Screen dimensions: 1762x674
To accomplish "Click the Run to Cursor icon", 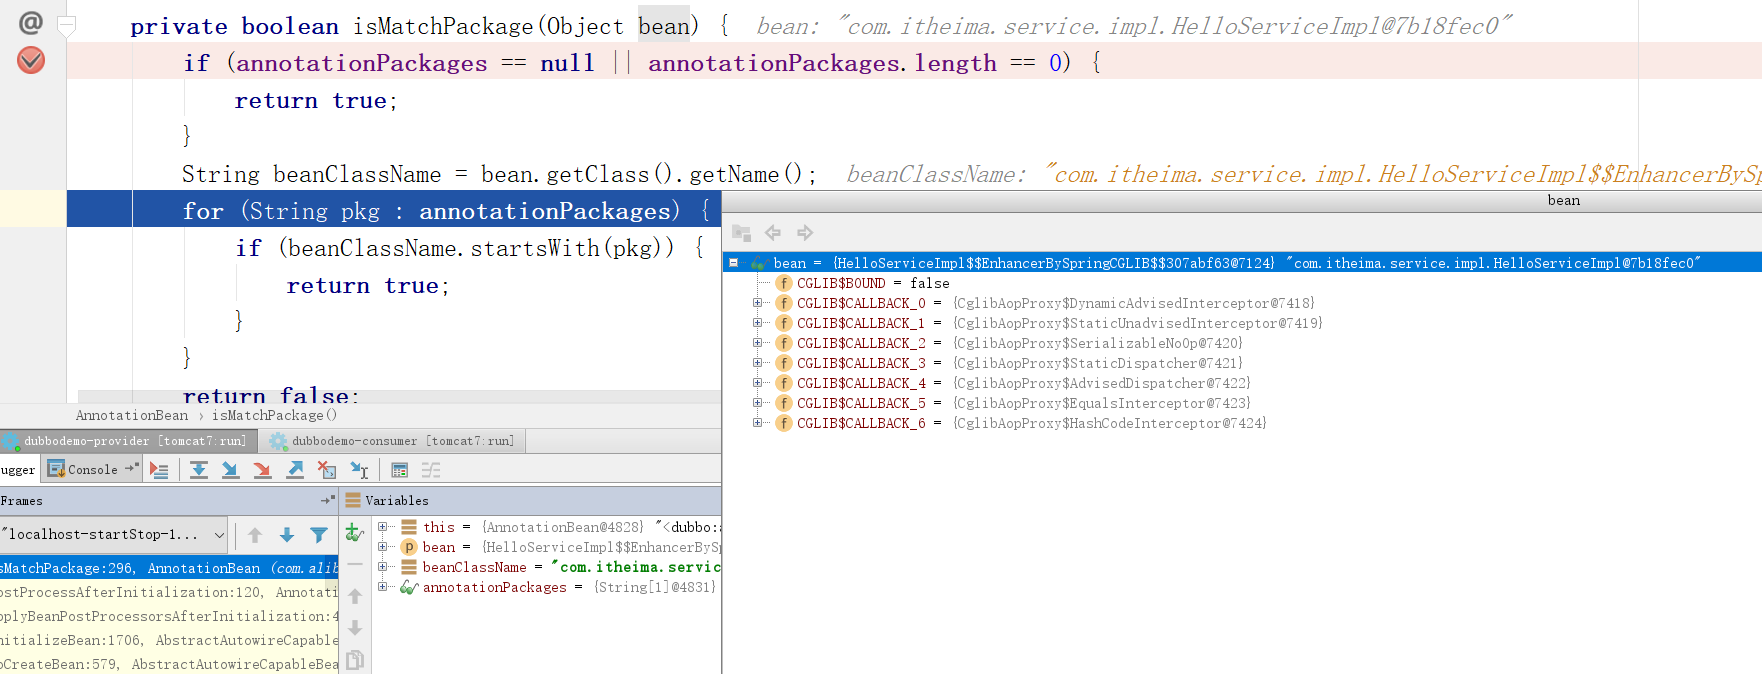I will pos(359,470).
